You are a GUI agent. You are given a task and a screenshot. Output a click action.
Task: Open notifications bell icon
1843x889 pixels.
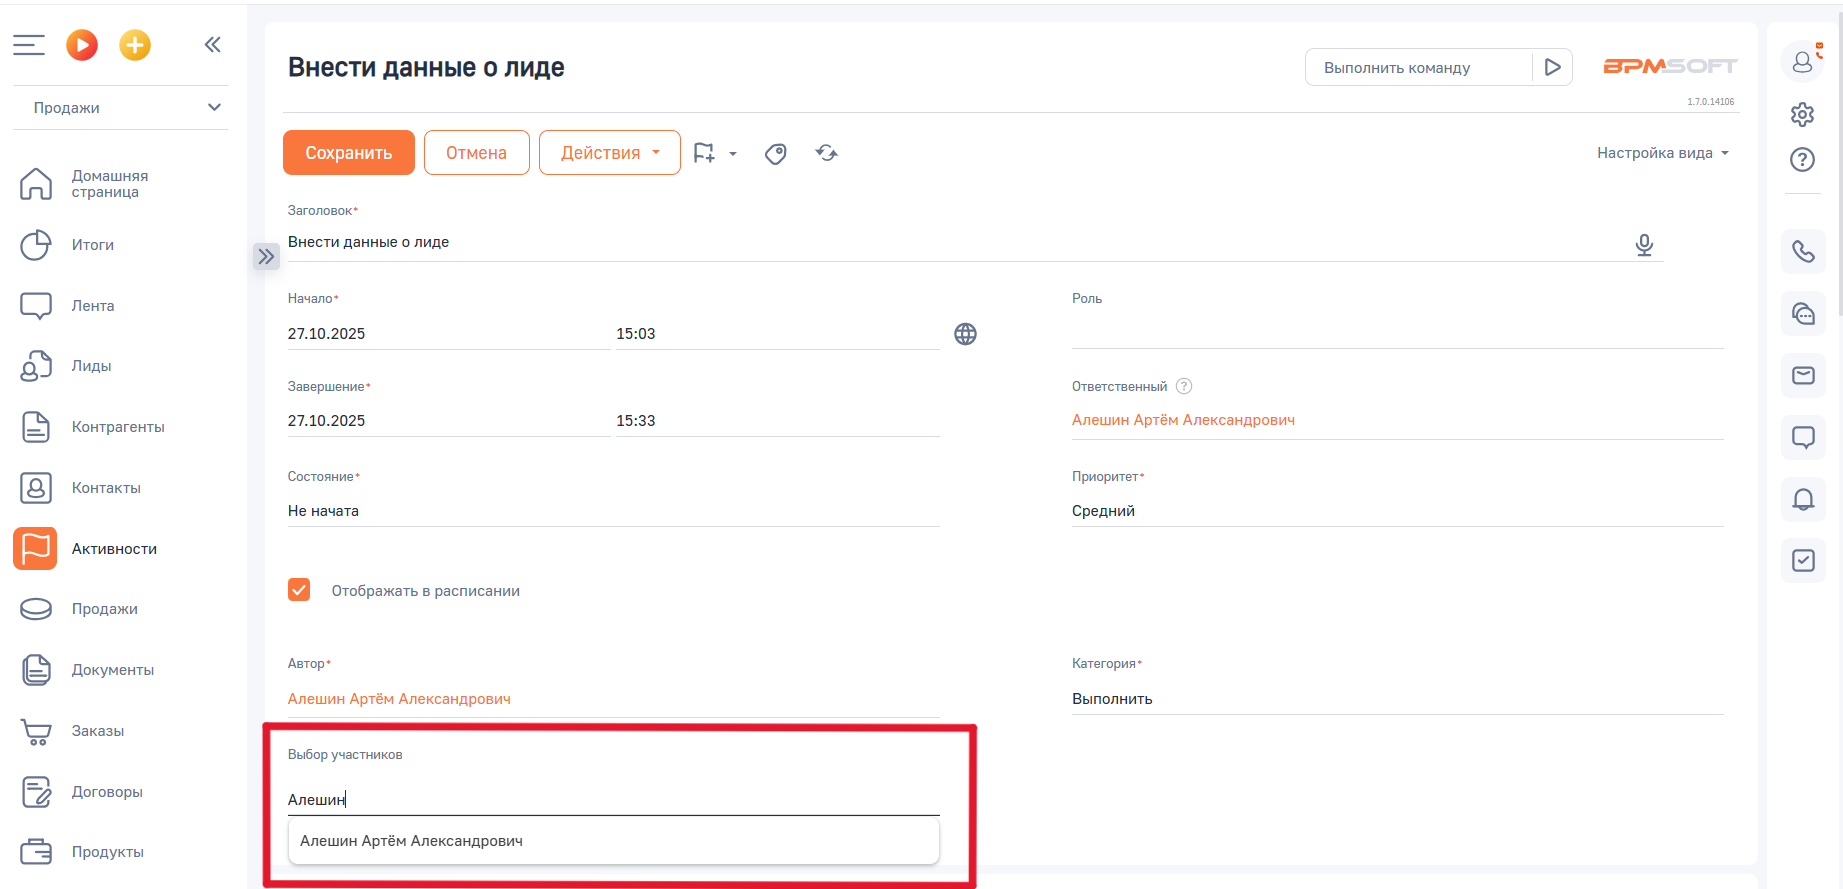pos(1803,499)
